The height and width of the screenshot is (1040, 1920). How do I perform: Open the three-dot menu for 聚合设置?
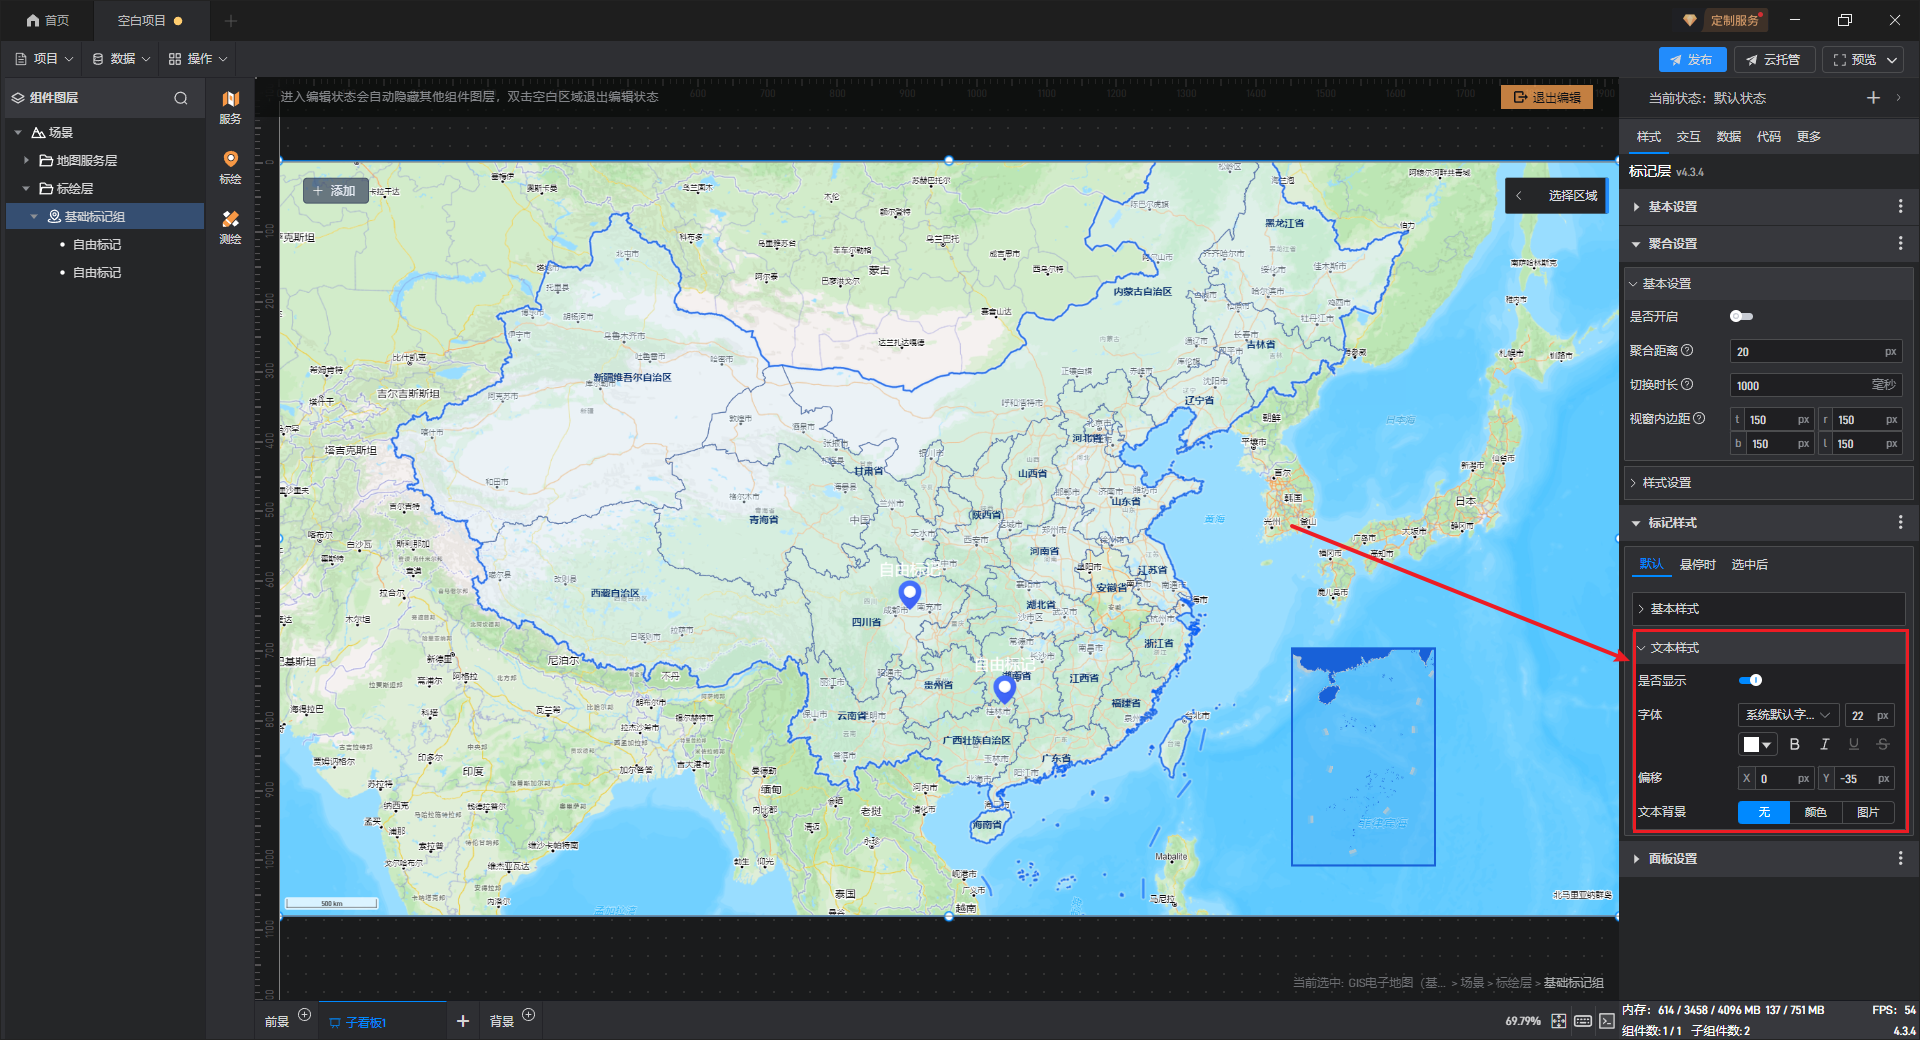(1900, 243)
